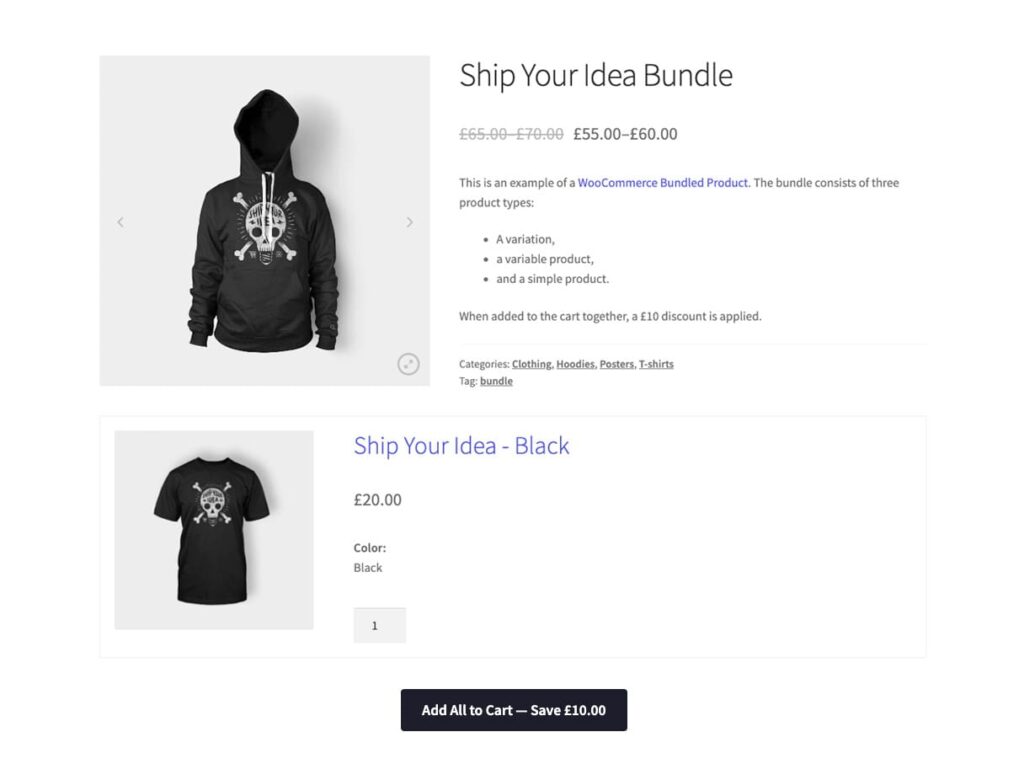The image size is (1024, 764).
Task: Select the WooCommerce Bundled Product link
Action: [x=663, y=183]
